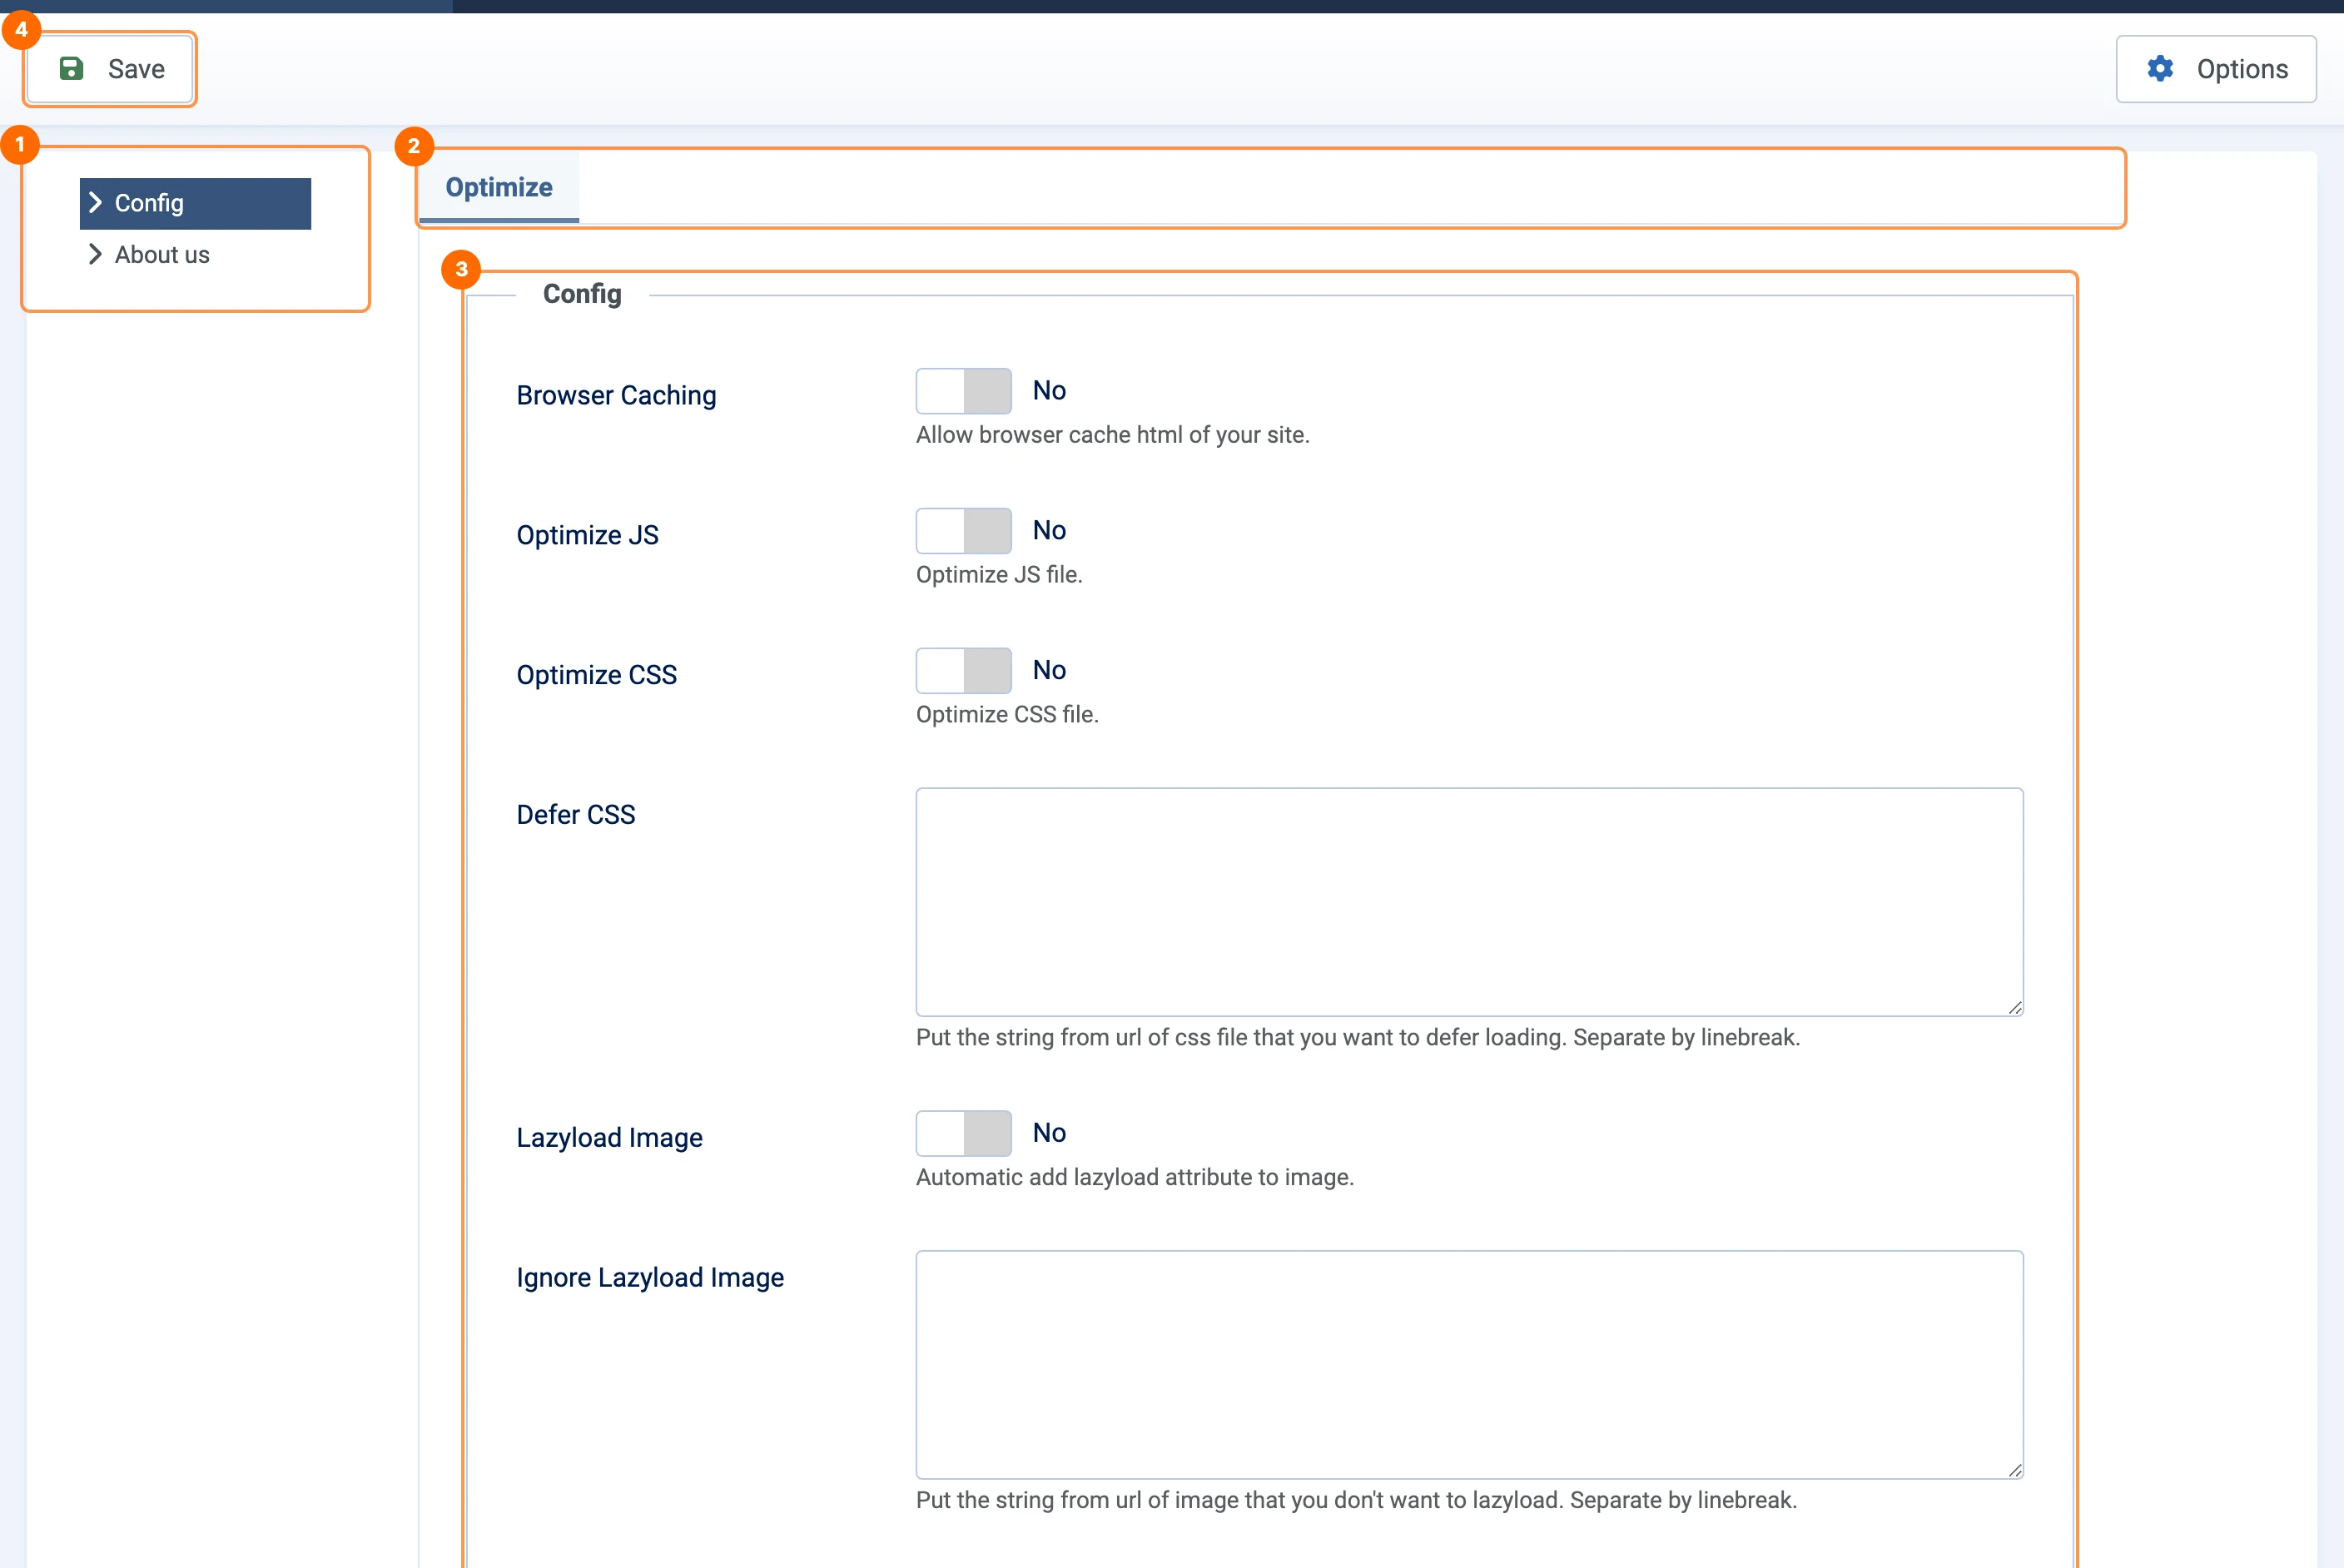Enable the Optimize JS switch
Image resolution: width=2344 pixels, height=1568 pixels.
[963, 531]
